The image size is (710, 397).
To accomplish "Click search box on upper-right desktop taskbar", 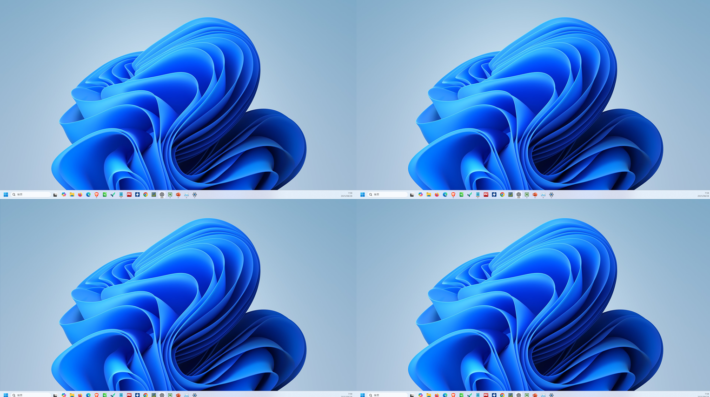I will click(388, 195).
